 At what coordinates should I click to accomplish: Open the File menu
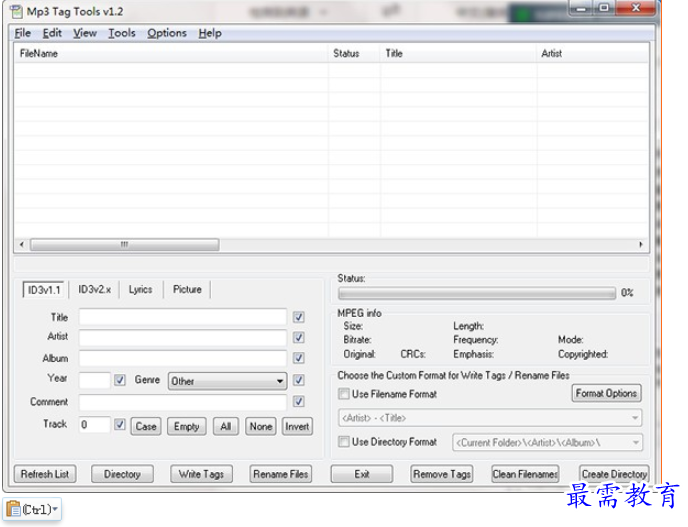pyautogui.click(x=22, y=33)
